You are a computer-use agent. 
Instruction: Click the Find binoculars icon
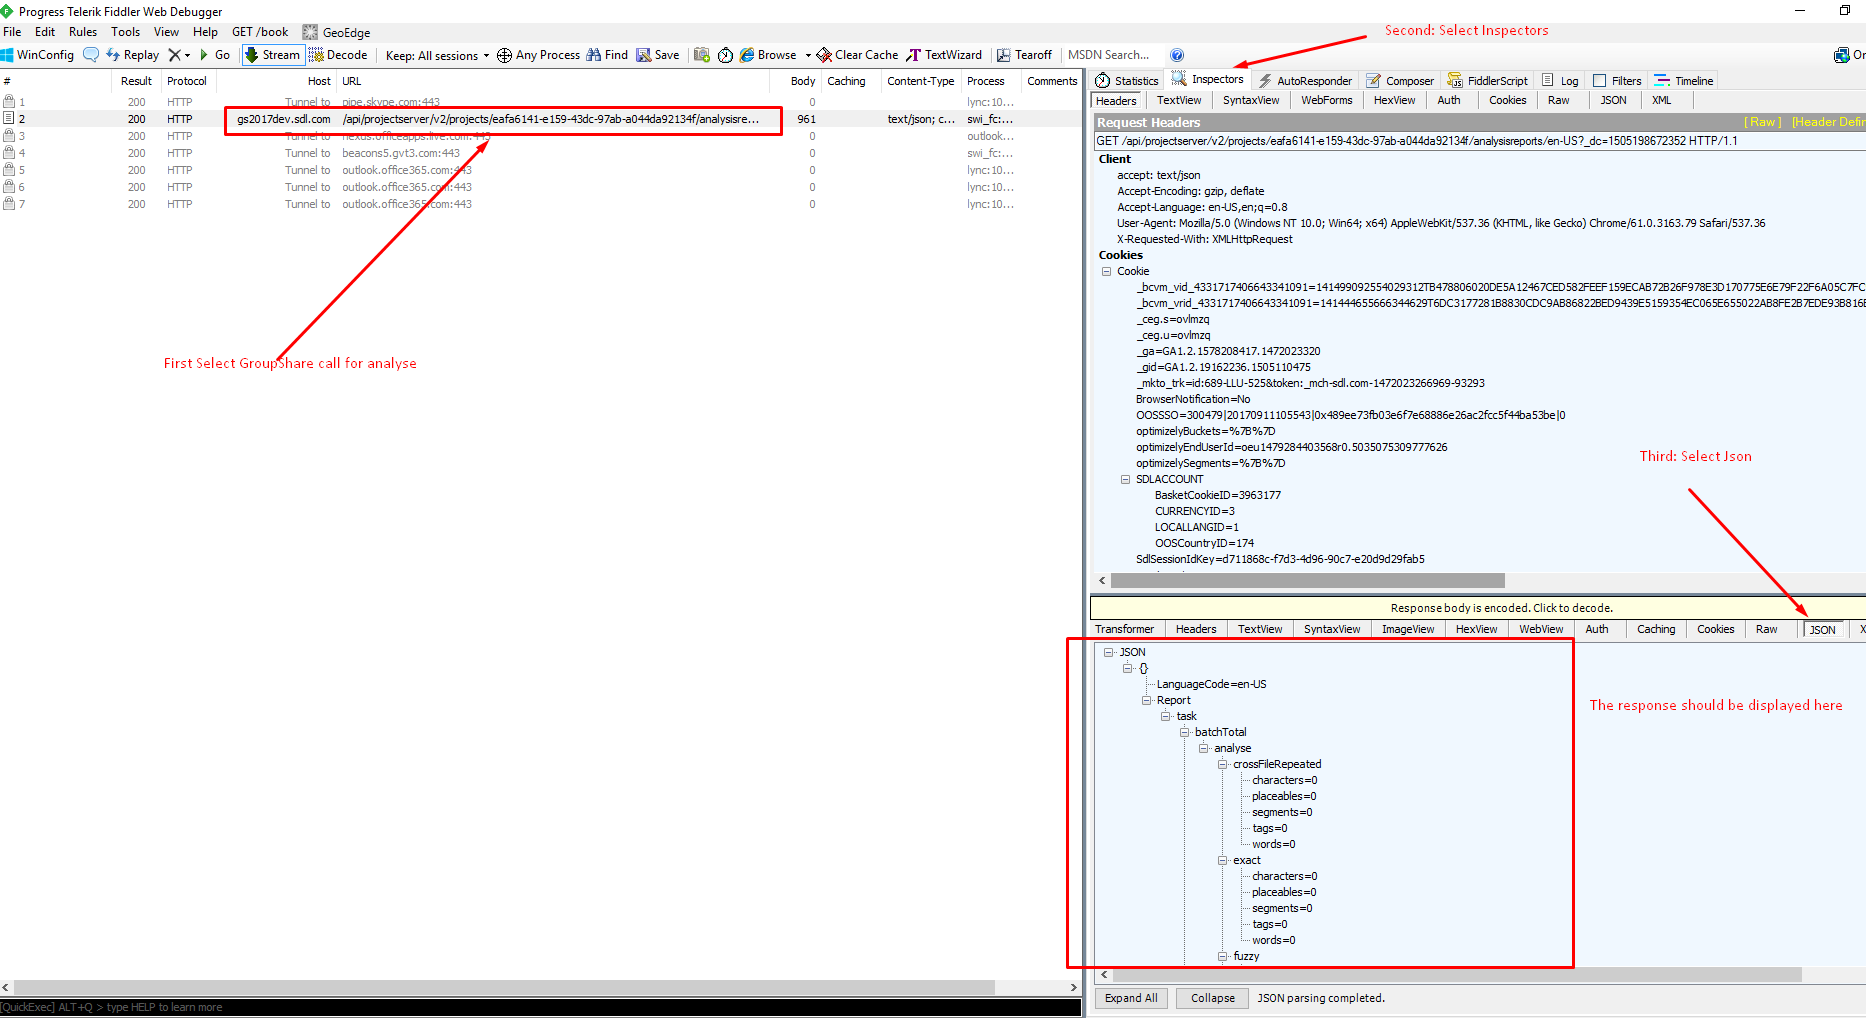pyautogui.click(x=594, y=55)
